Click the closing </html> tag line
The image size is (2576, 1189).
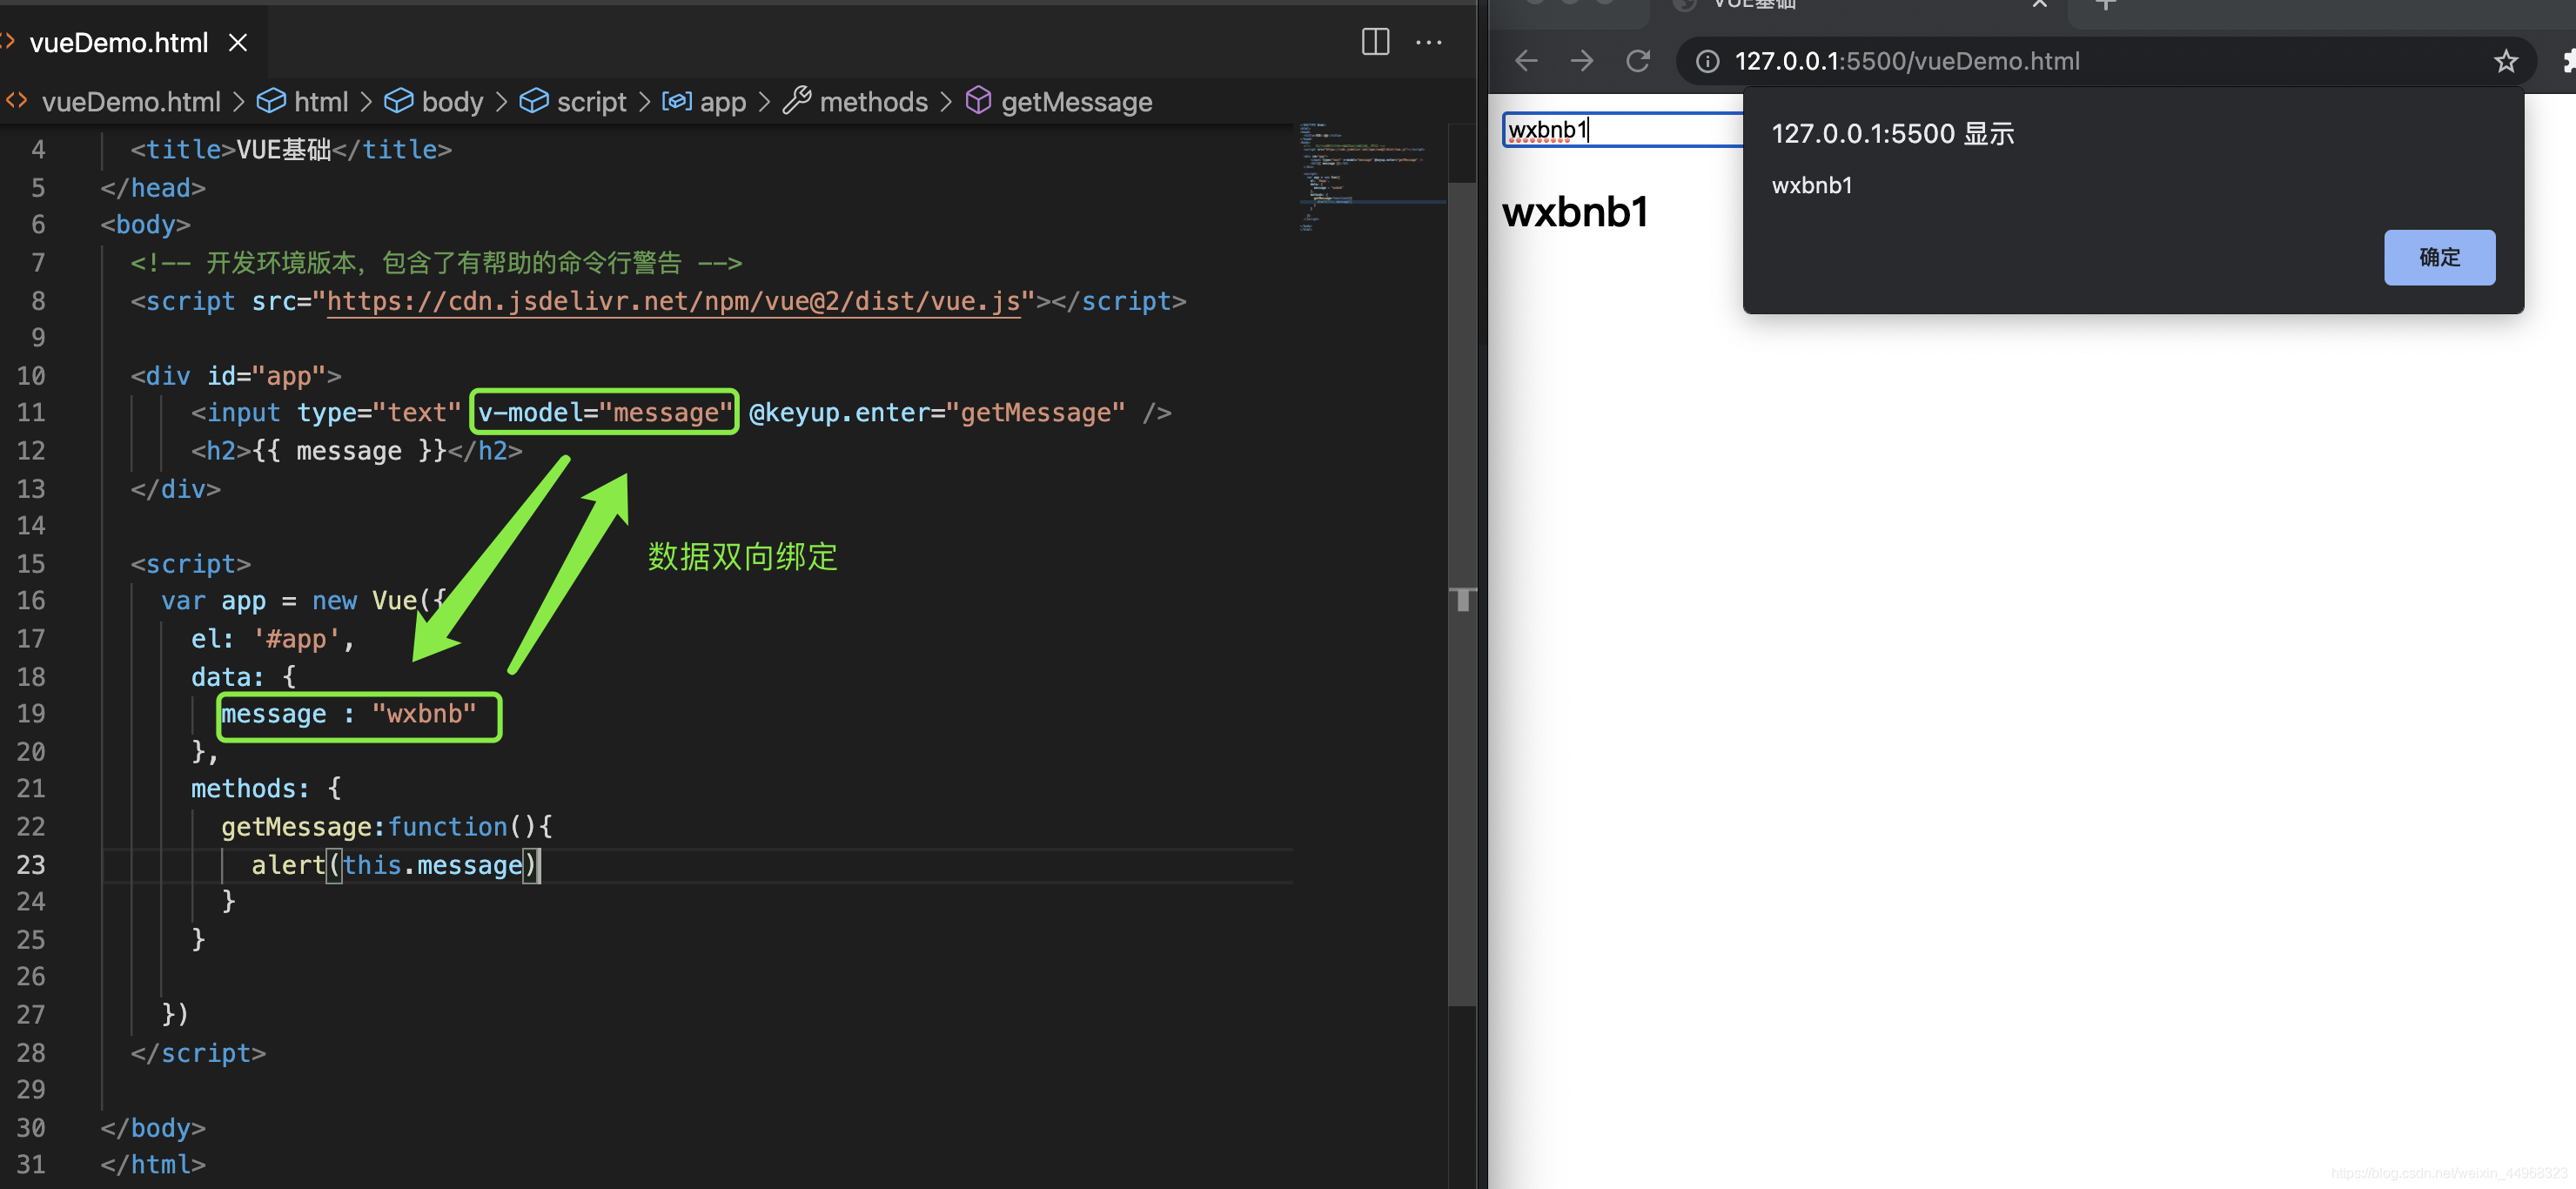coord(153,1164)
